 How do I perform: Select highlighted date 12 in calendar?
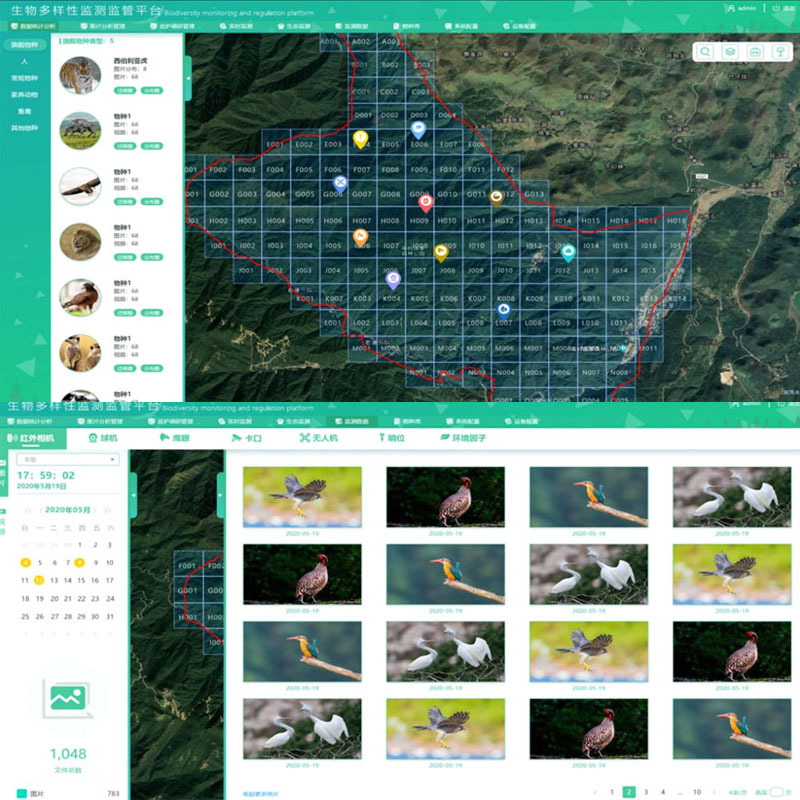pos(39,579)
